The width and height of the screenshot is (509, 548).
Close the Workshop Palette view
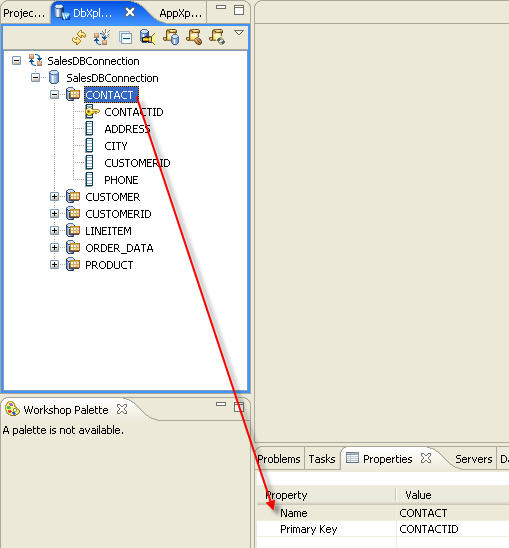122,409
